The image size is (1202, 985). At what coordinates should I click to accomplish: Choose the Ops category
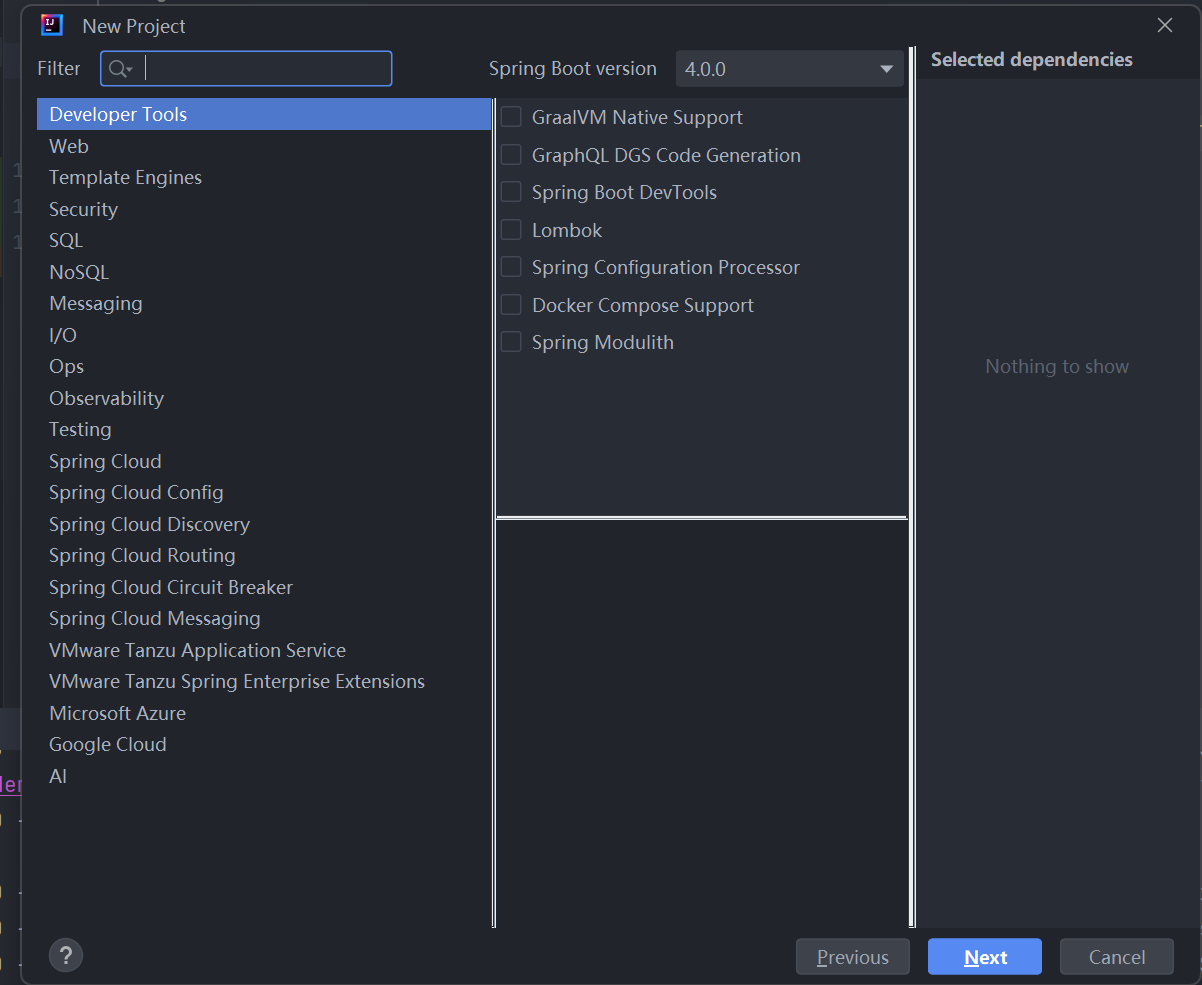(x=264, y=366)
